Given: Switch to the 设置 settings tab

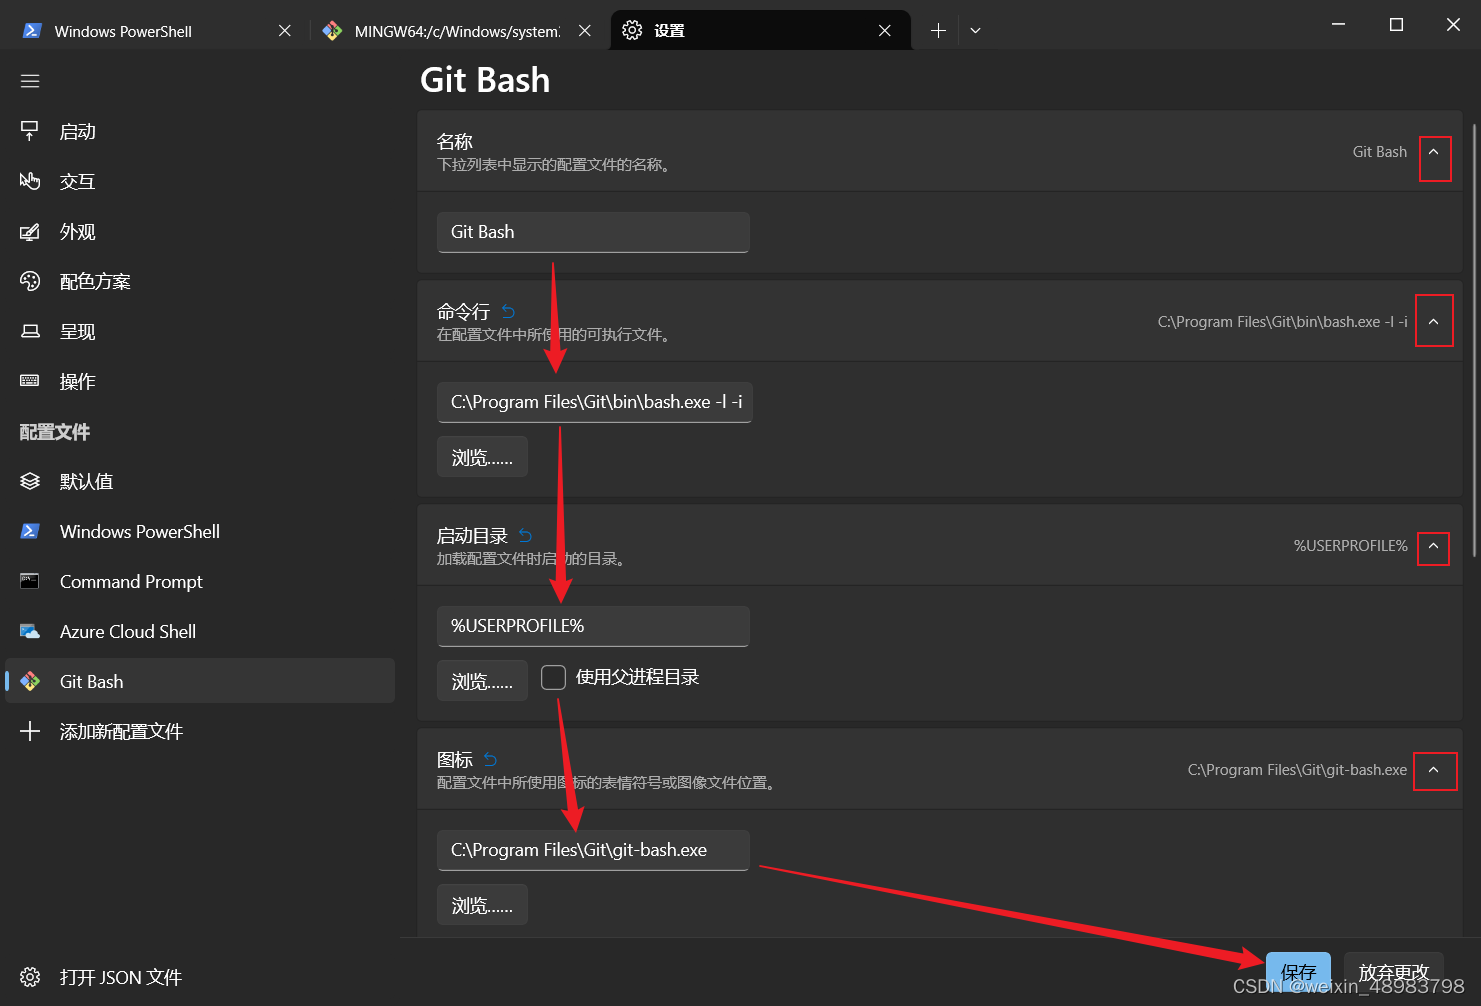Looking at the screenshot, I should pos(760,31).
